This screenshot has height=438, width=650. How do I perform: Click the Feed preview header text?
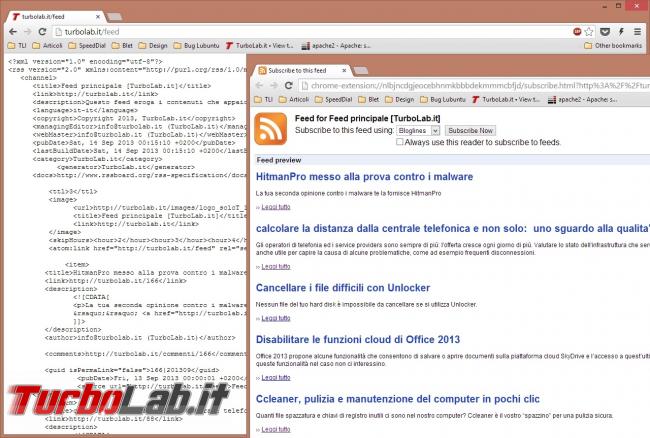click(x=279, y=160)
